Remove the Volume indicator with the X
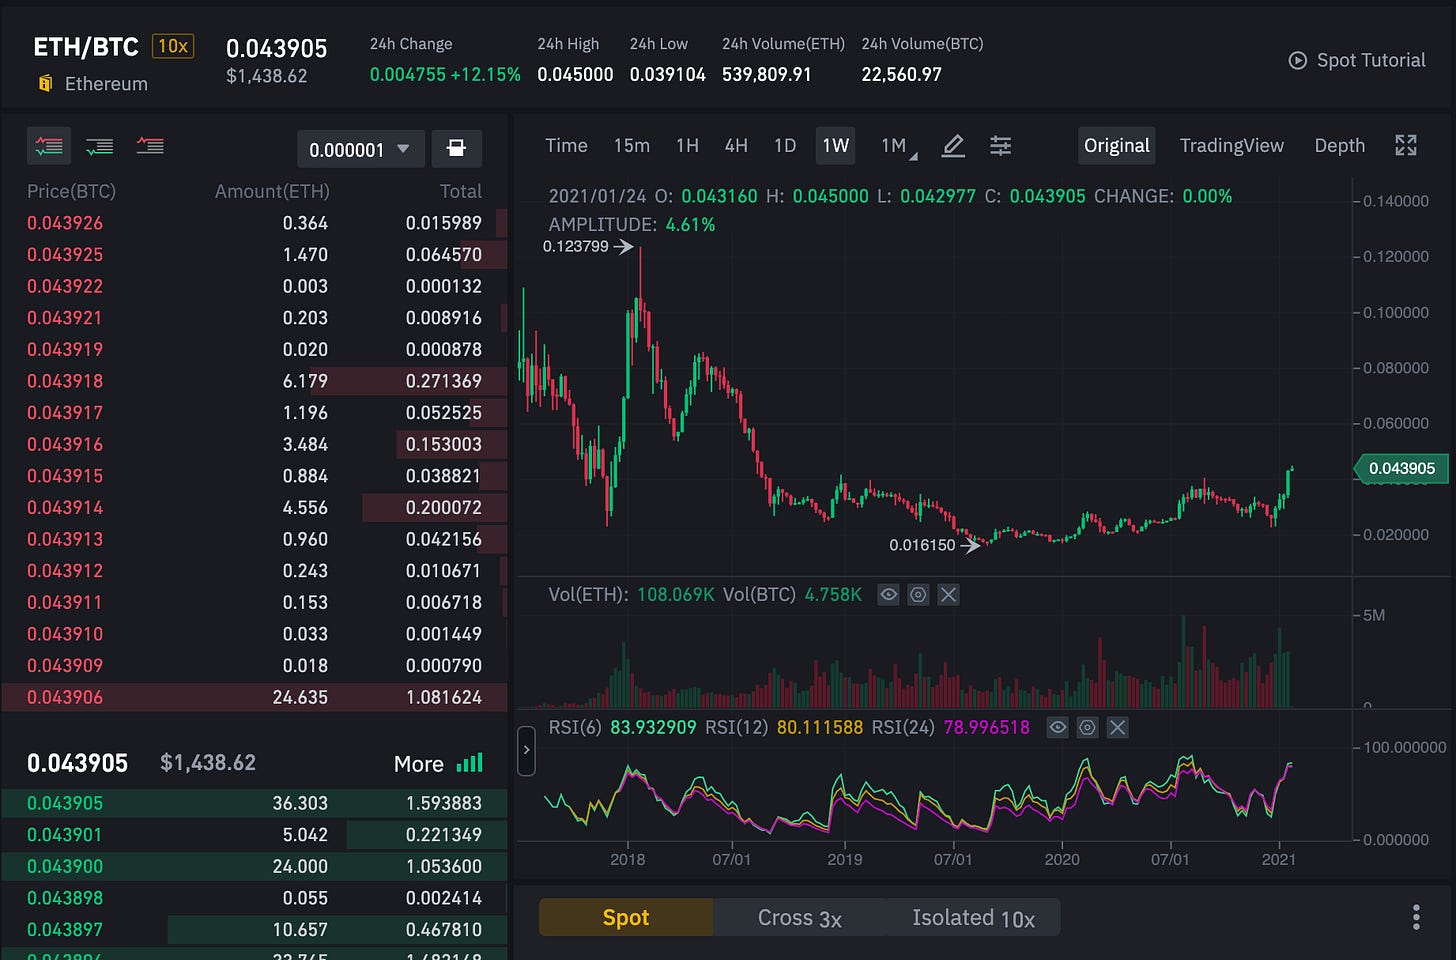The image size is (1456, 960). (948, 595)
